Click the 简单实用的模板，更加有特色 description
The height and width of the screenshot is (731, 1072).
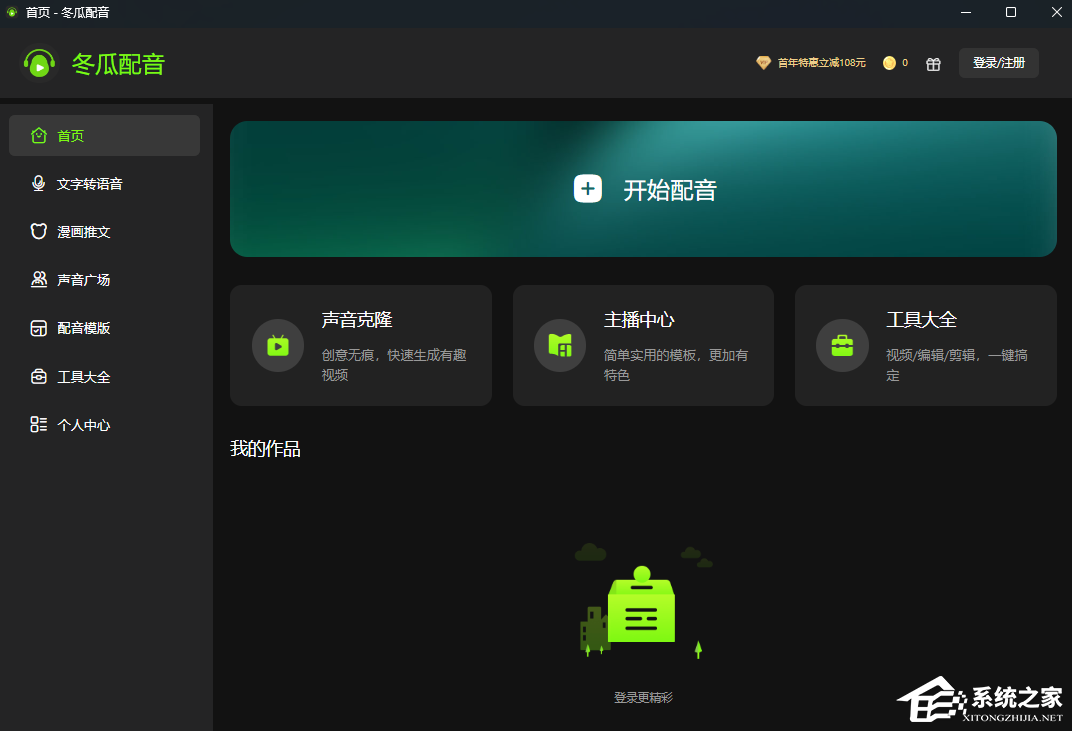point(676,365)
